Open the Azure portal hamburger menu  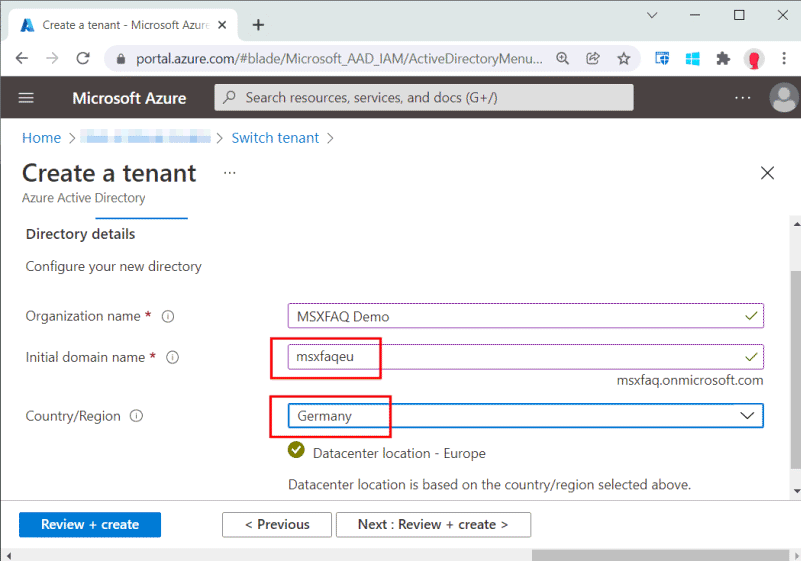pyautogui.click(x=26, y=98)
